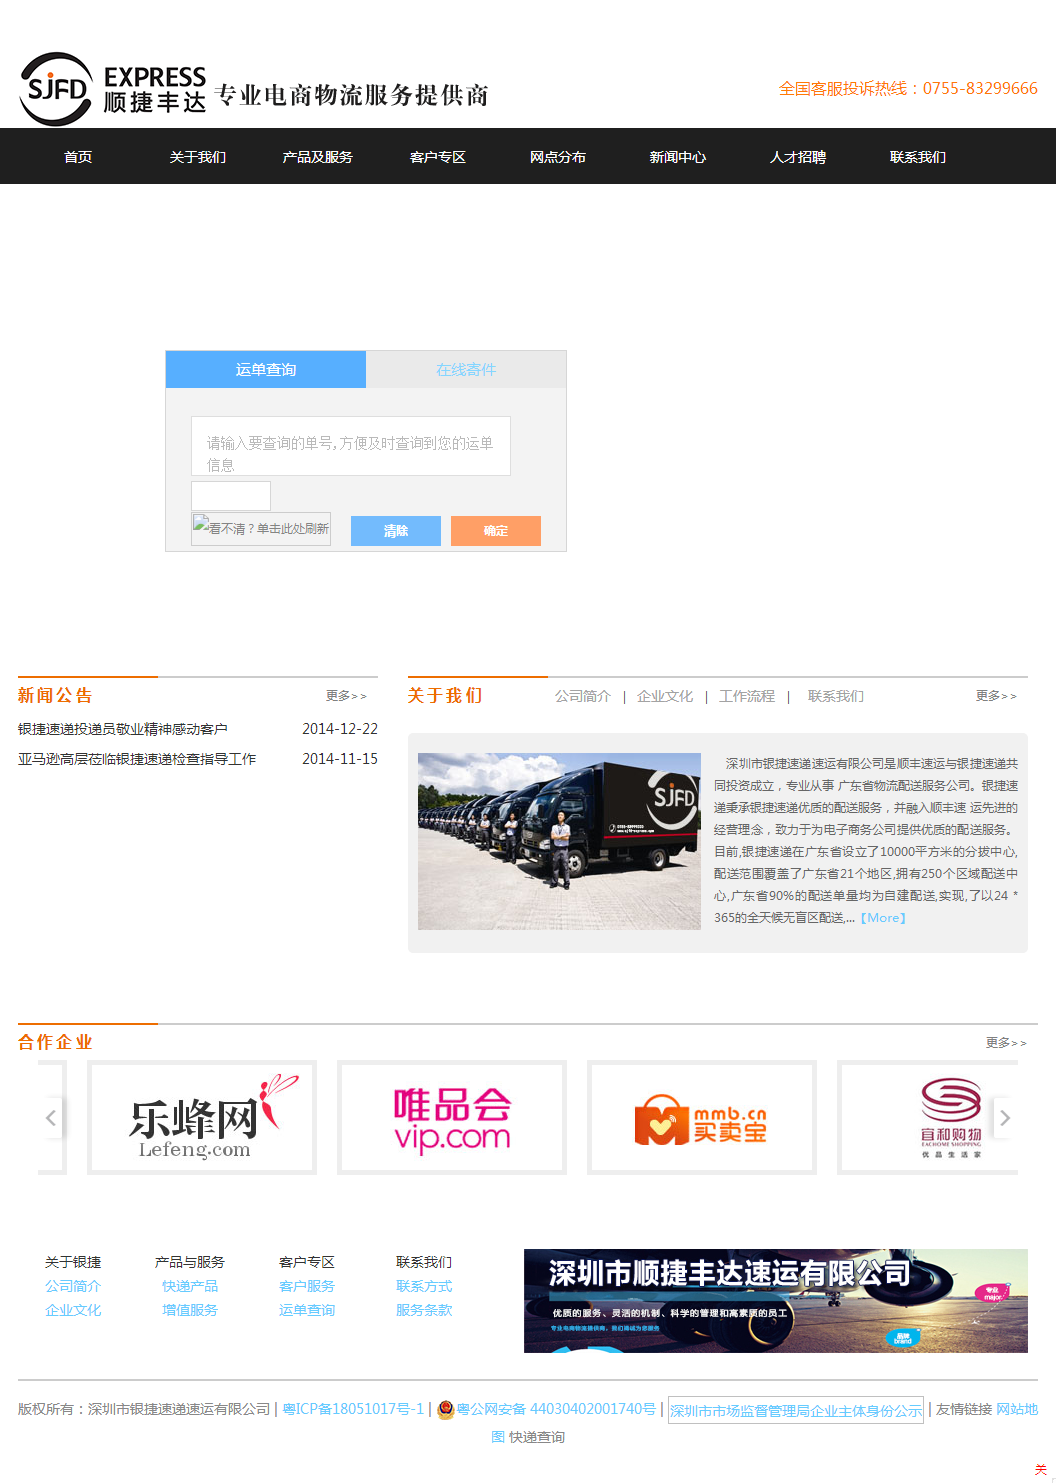This screenshot has height=1483, width=1056.
Task: Click the 深圳市顺捷丰达速运有限公司 banner image
Action: 776,1301
